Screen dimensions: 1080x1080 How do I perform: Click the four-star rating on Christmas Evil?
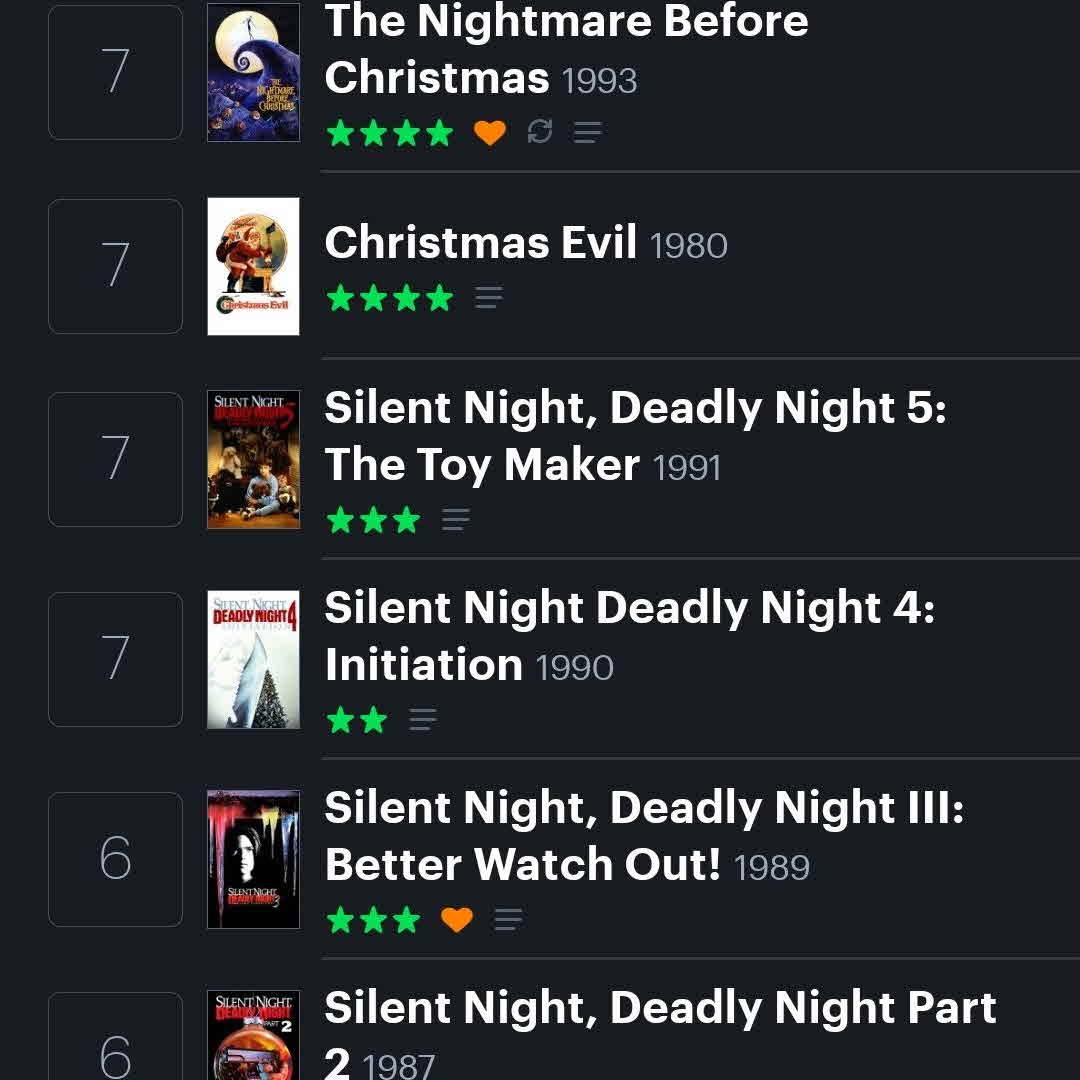click(390, 298)
